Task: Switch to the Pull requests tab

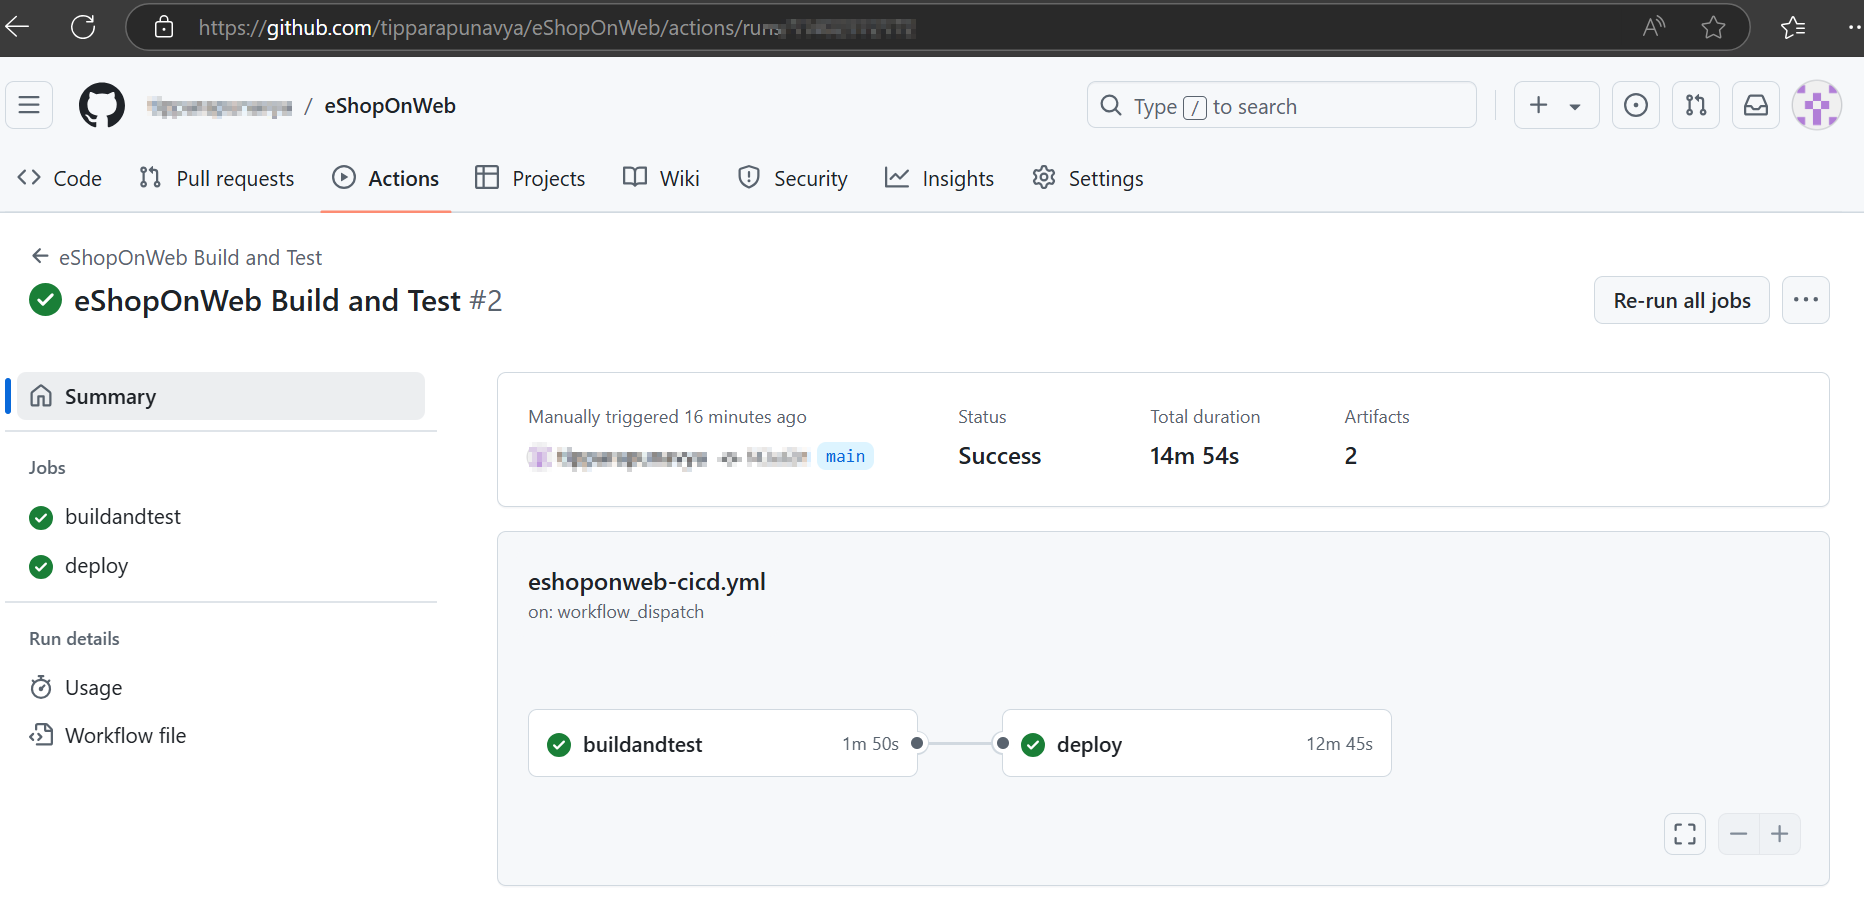Action: (216, 178)
